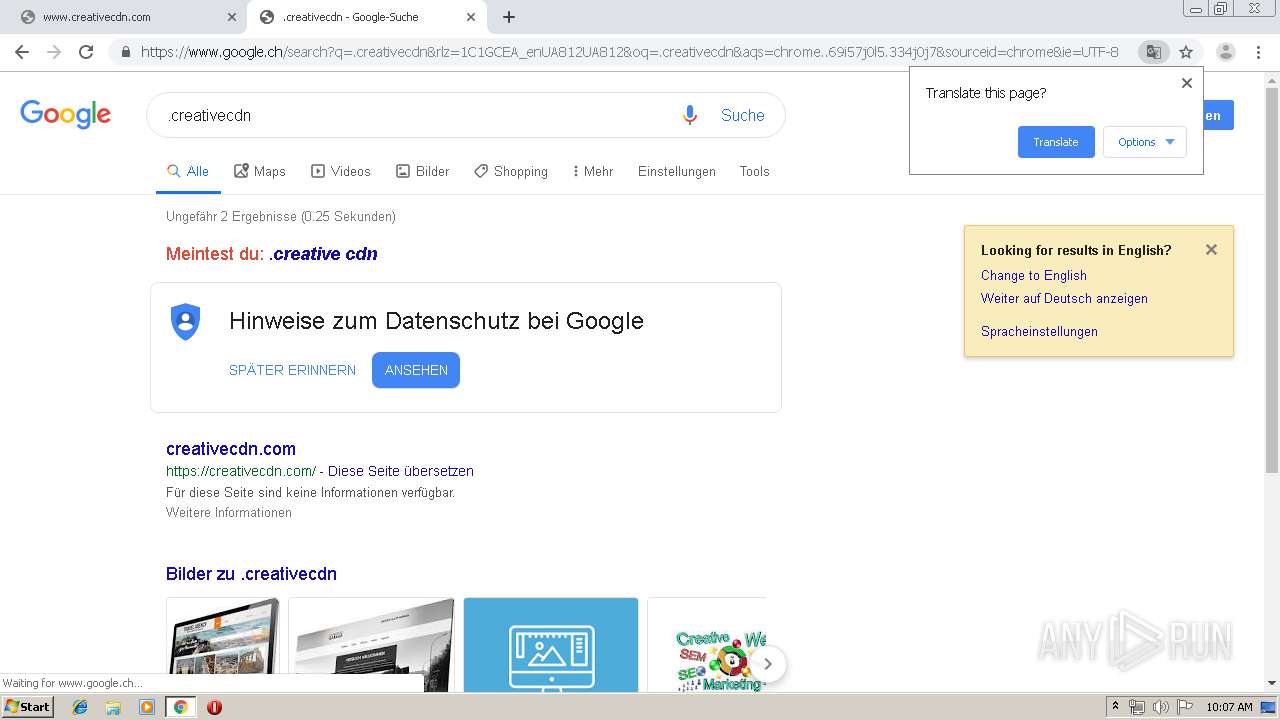Go back to the previous page
Screen dimensions: 1280x720
22,52
